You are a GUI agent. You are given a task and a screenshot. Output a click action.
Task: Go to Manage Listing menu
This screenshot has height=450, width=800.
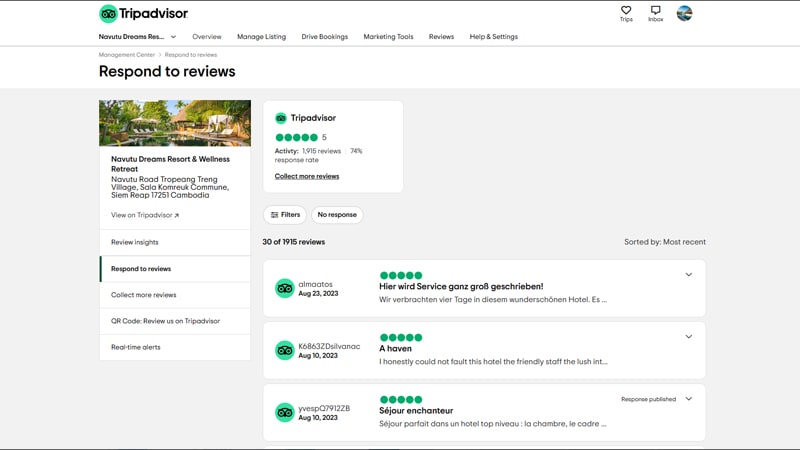tap(261, 37)
